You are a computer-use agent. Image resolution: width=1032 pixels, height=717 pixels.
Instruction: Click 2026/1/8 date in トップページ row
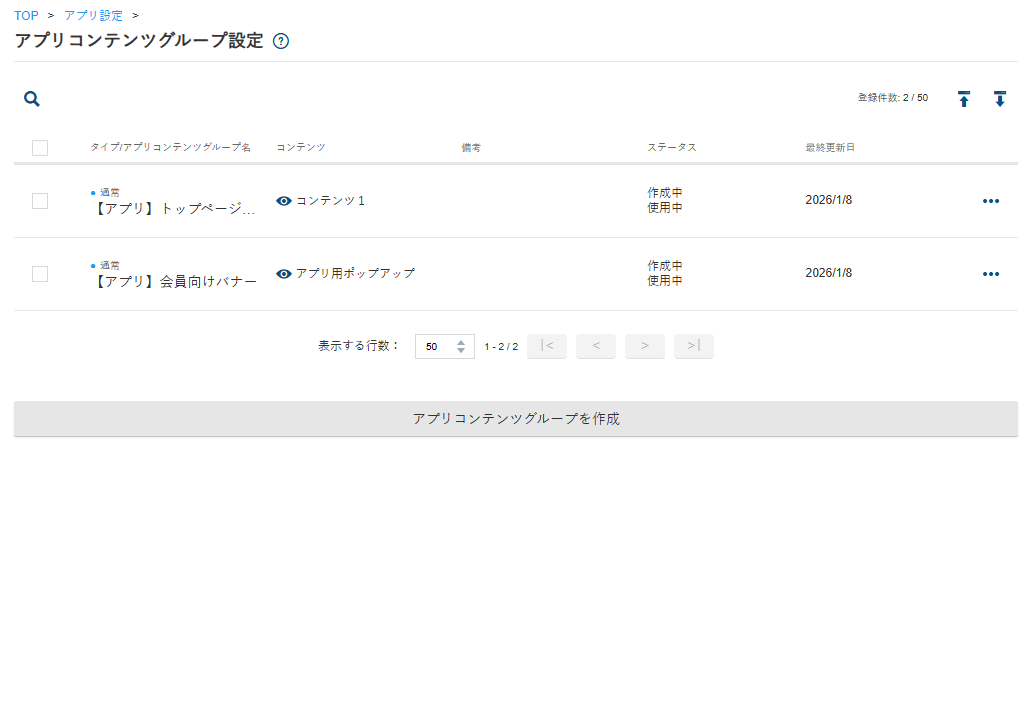(x=829, y=200)
